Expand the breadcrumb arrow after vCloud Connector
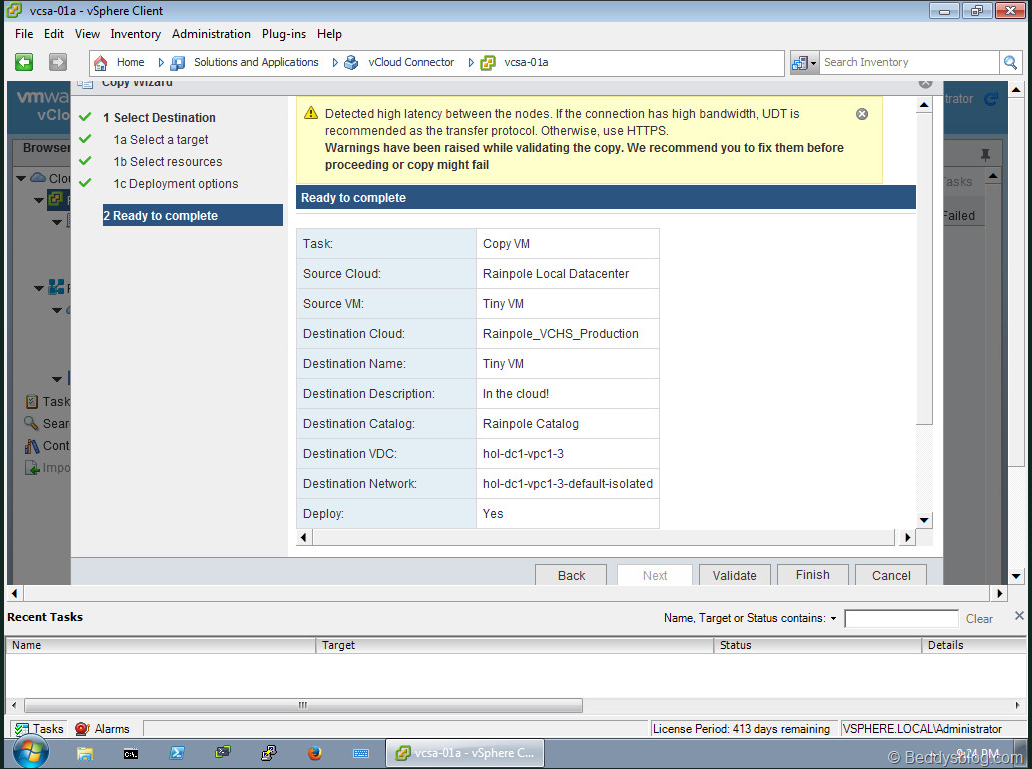 [471, 63]
